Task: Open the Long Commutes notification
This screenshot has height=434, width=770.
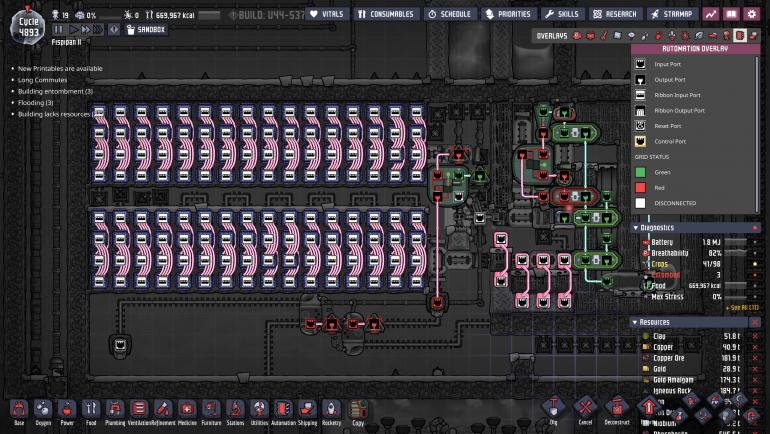Action: click(x=42, y=80)
